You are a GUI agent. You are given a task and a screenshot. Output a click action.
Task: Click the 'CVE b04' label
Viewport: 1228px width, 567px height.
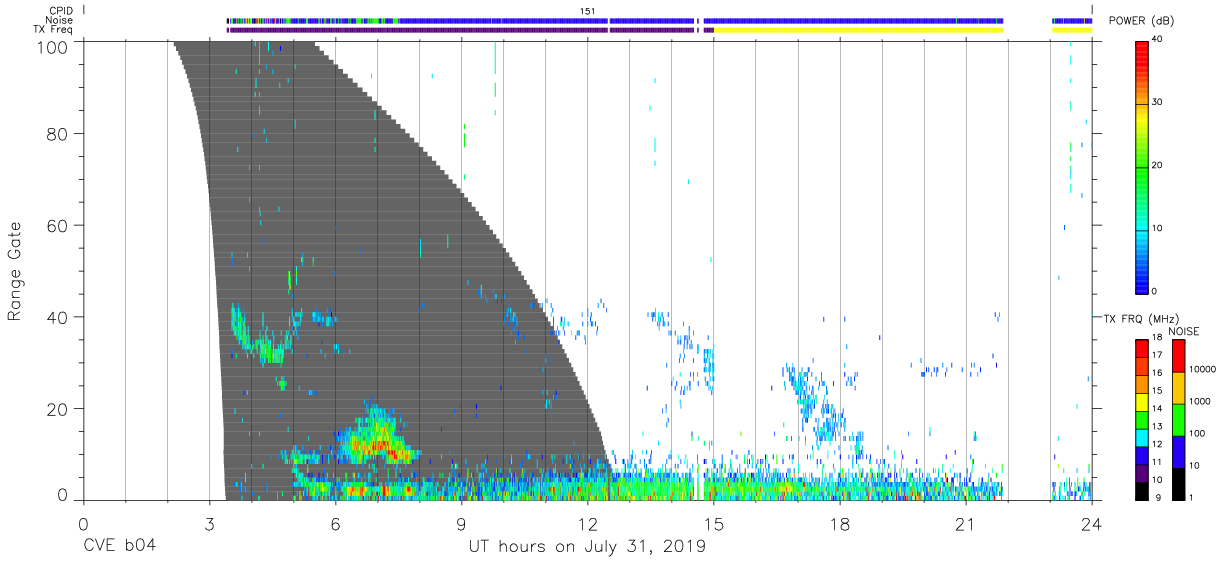click(x=119, y=547)
